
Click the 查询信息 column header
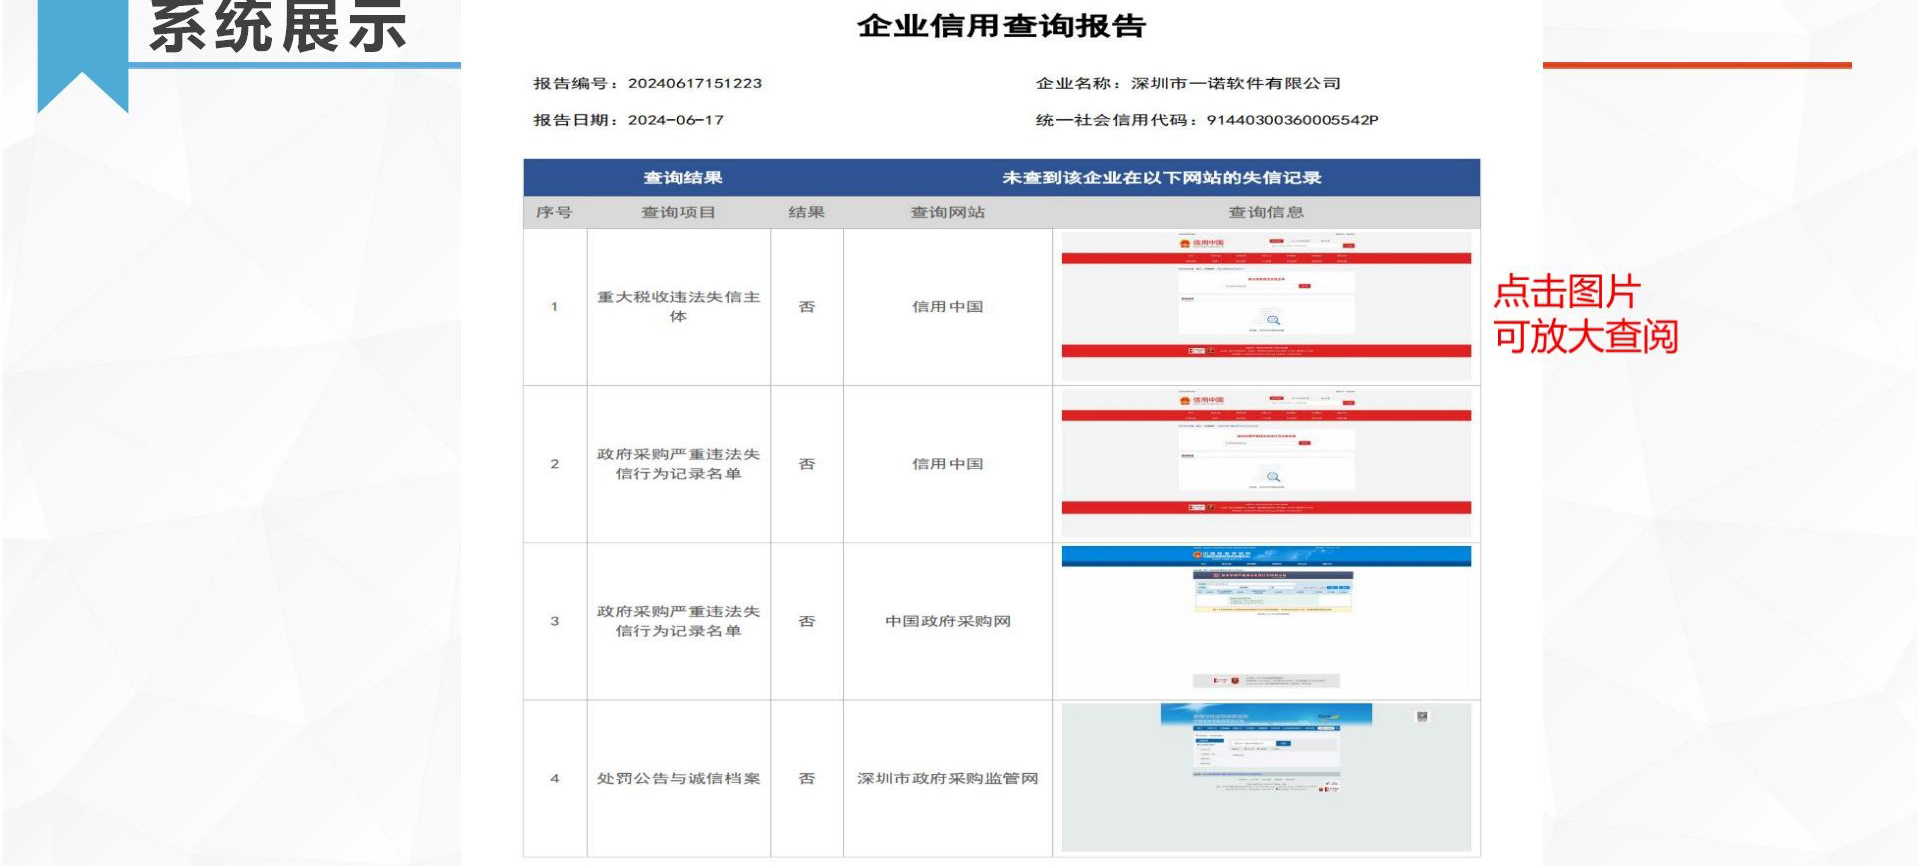[x=1266, y=212]
